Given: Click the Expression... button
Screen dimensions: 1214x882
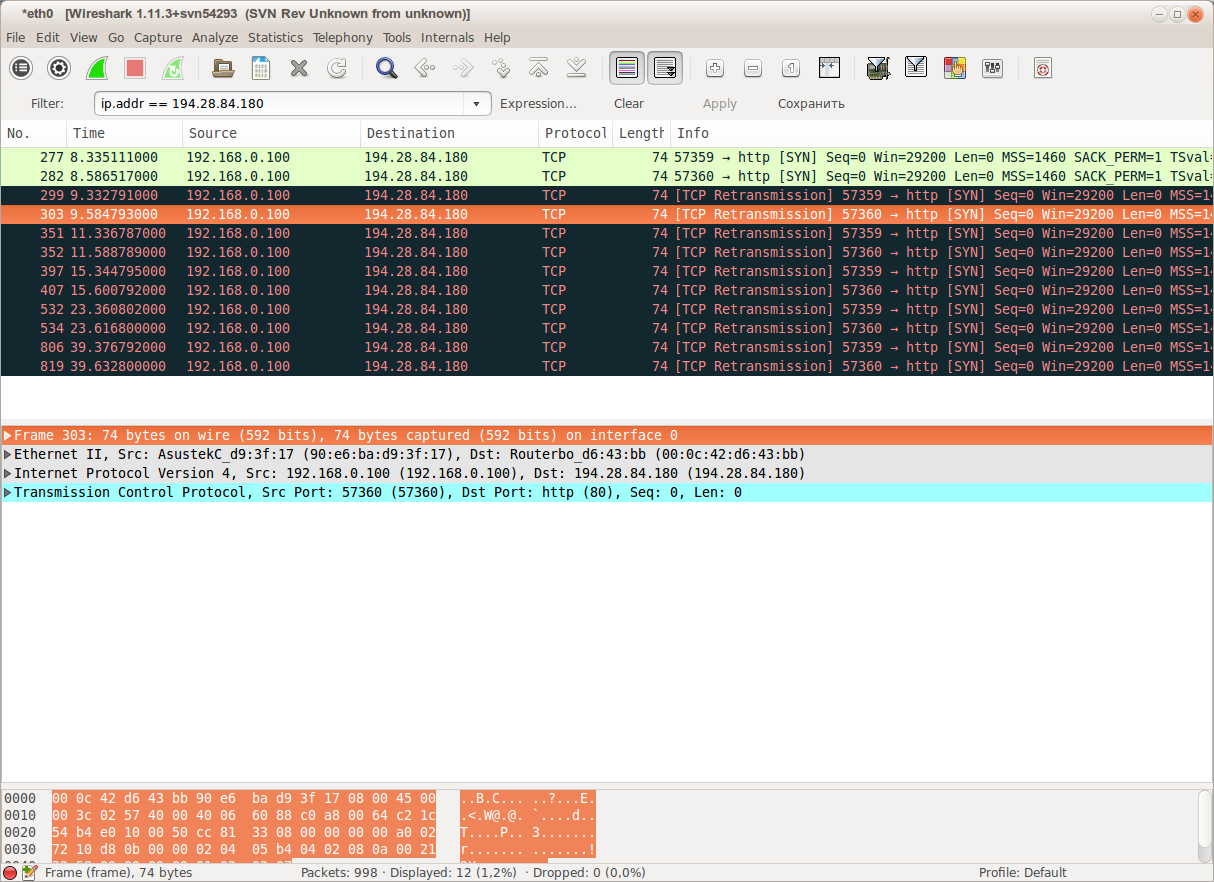Looking at the screenshot, I should 538,103.
